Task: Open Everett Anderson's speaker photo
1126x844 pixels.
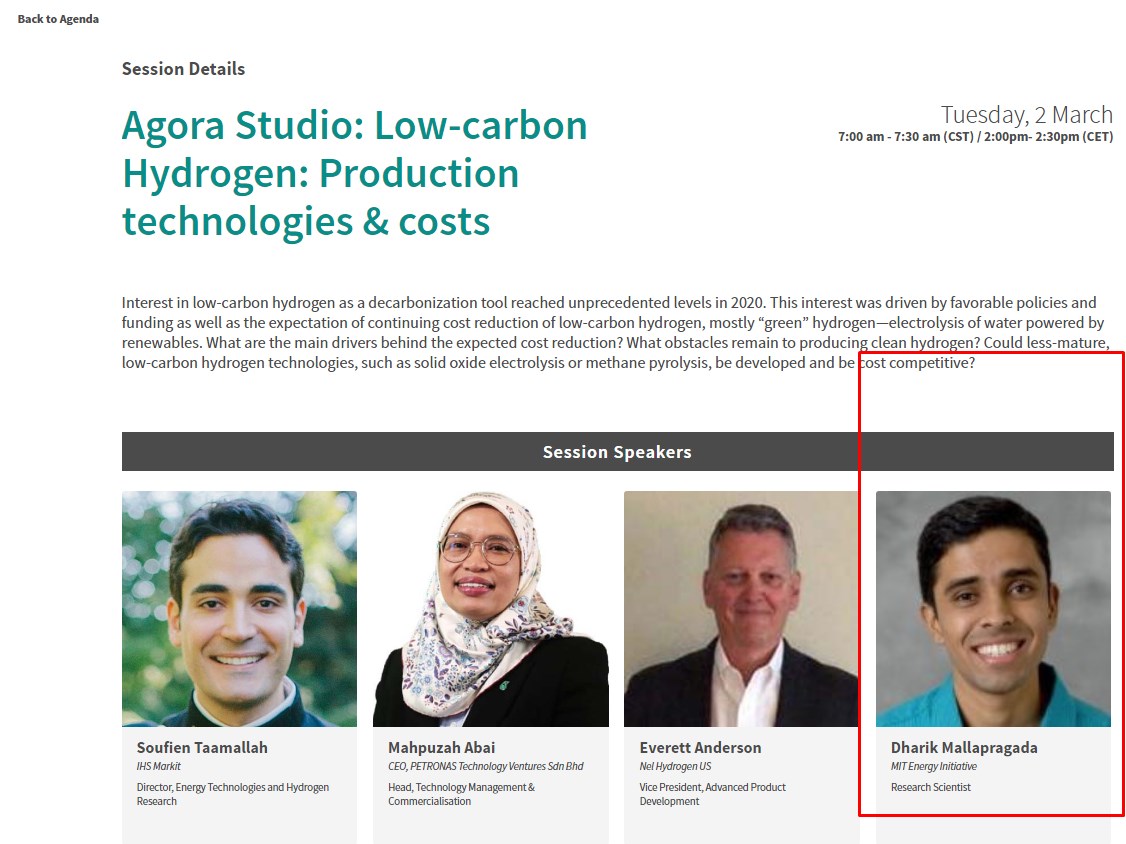Action: point(742,608)
